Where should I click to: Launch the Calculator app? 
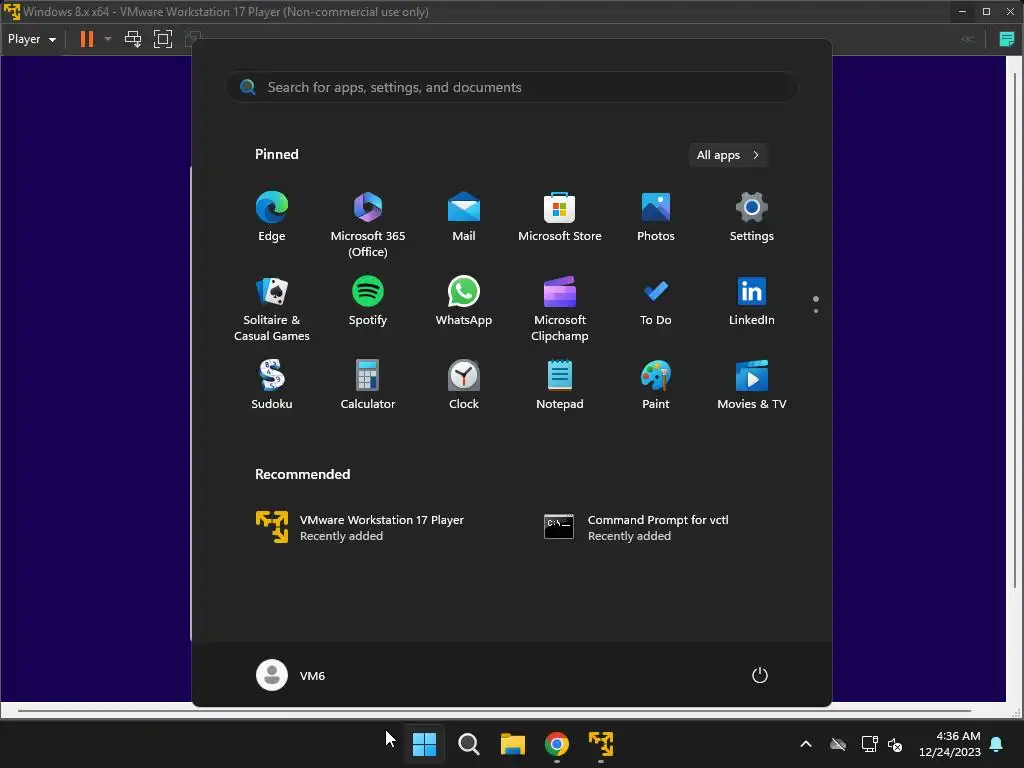pos(368,385)
